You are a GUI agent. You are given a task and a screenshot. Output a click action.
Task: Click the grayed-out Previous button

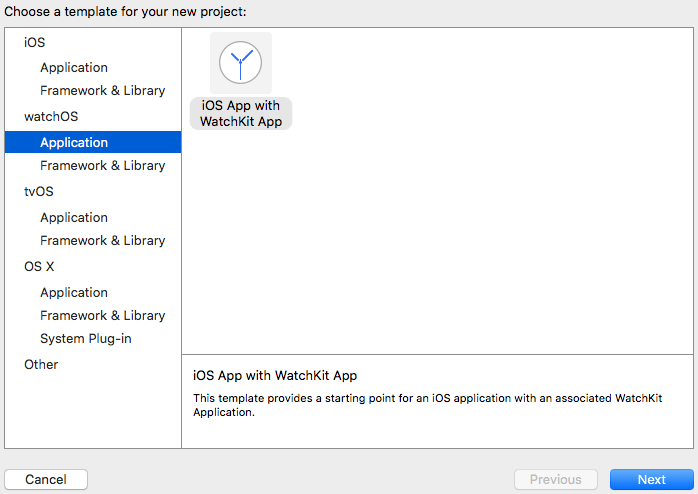point(555,479)
